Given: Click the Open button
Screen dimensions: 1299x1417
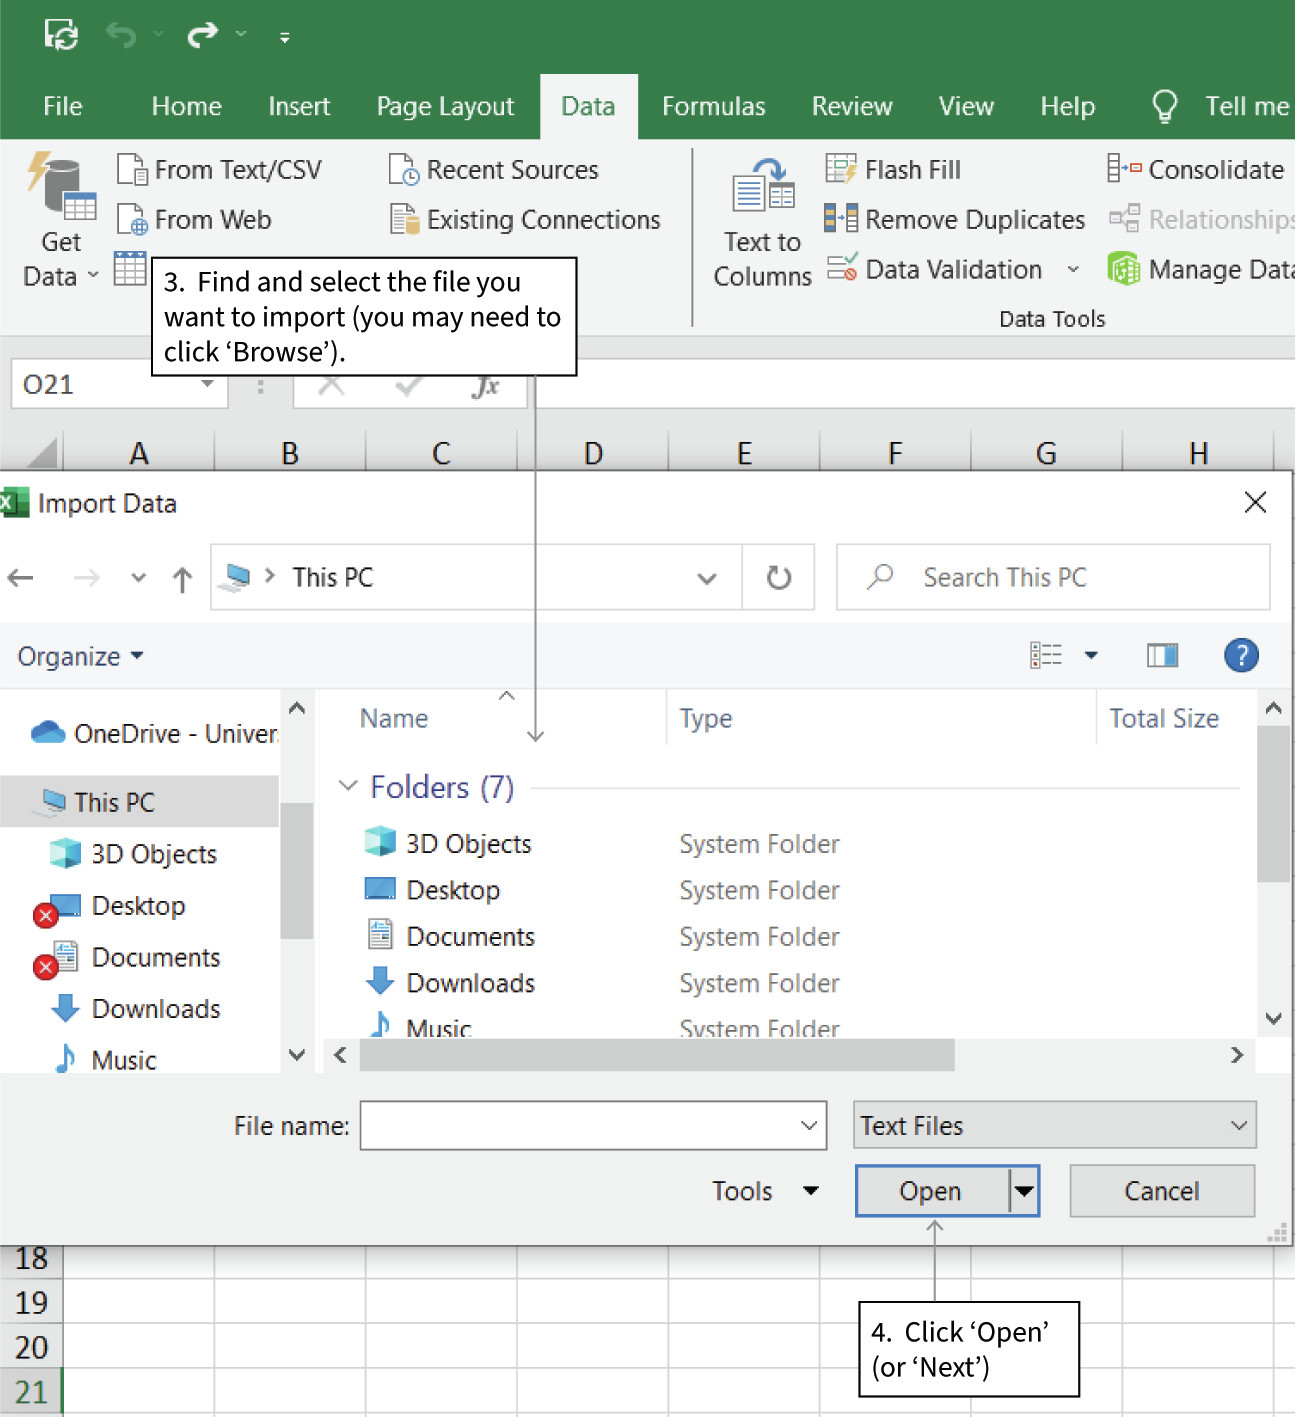Looking at the screenshot, I should pyautogui.click(x=930, y=1191).
